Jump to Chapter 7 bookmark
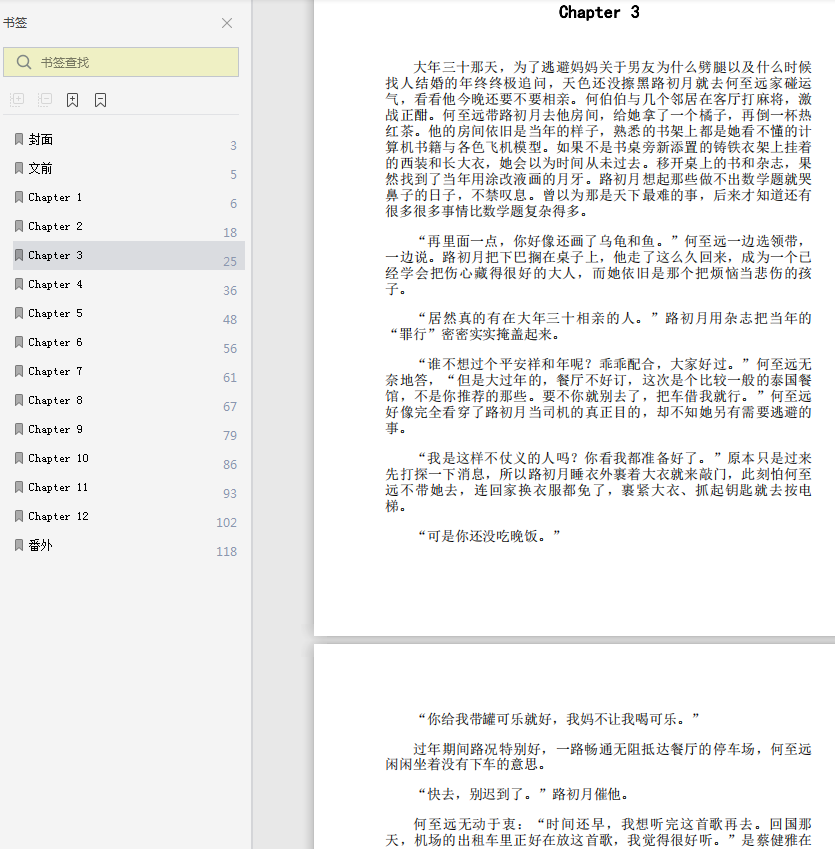 [x=129, y=371]
